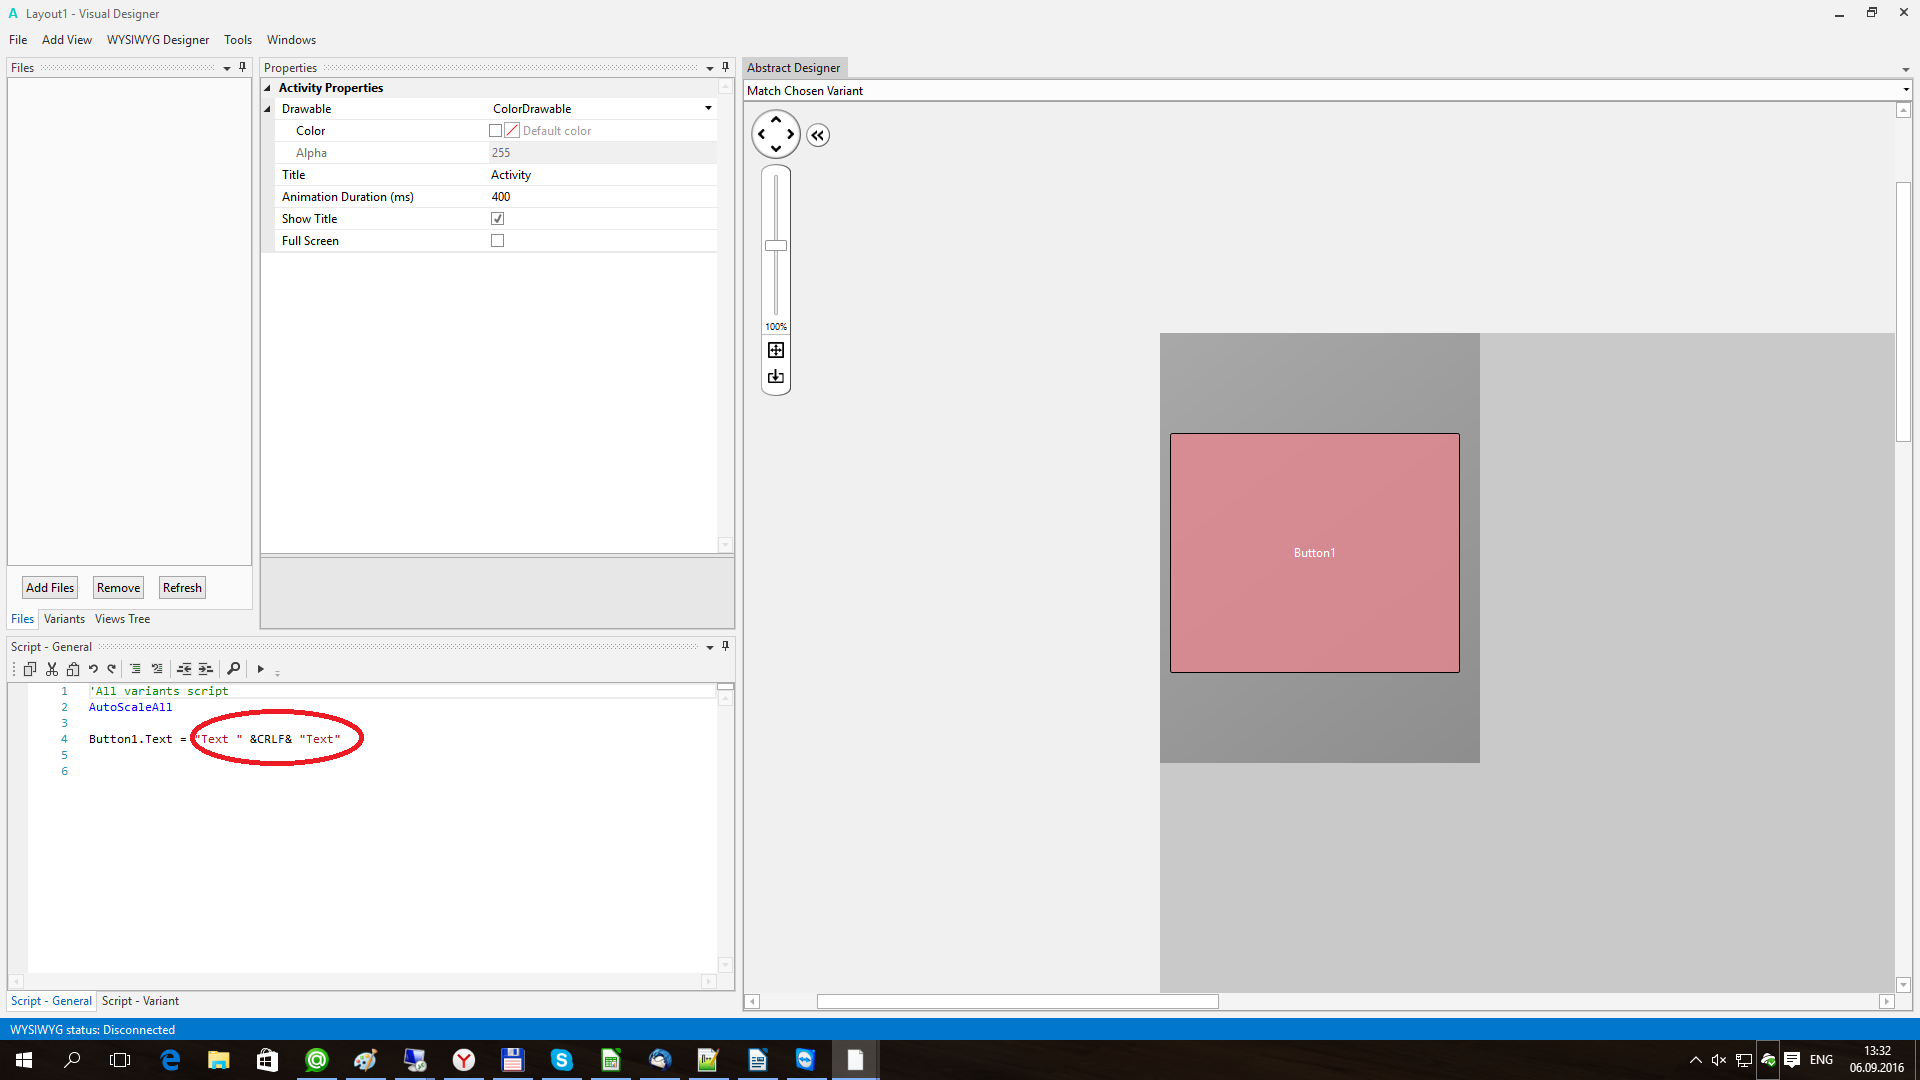Expand the Match Chosen Variant dropdown
Viewport: 1920px width, 1080px height.
tap(1905, 91)
